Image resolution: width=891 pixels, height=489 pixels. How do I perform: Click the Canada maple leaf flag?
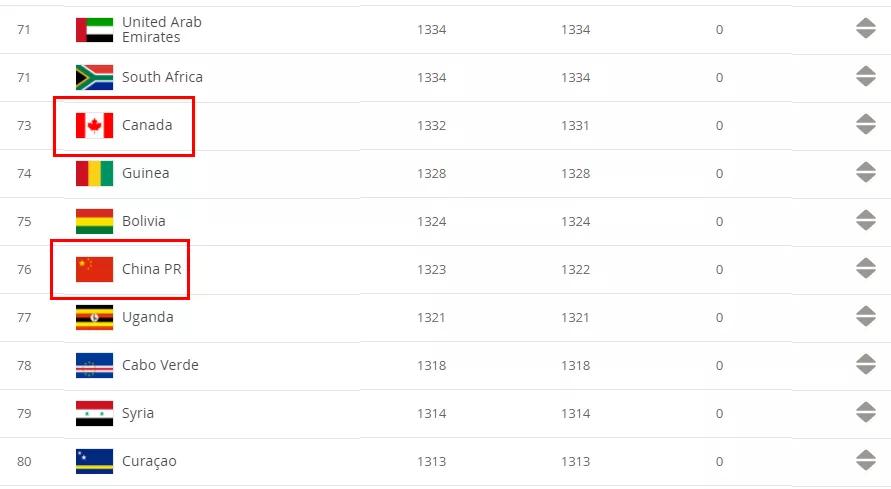(94, 125)
